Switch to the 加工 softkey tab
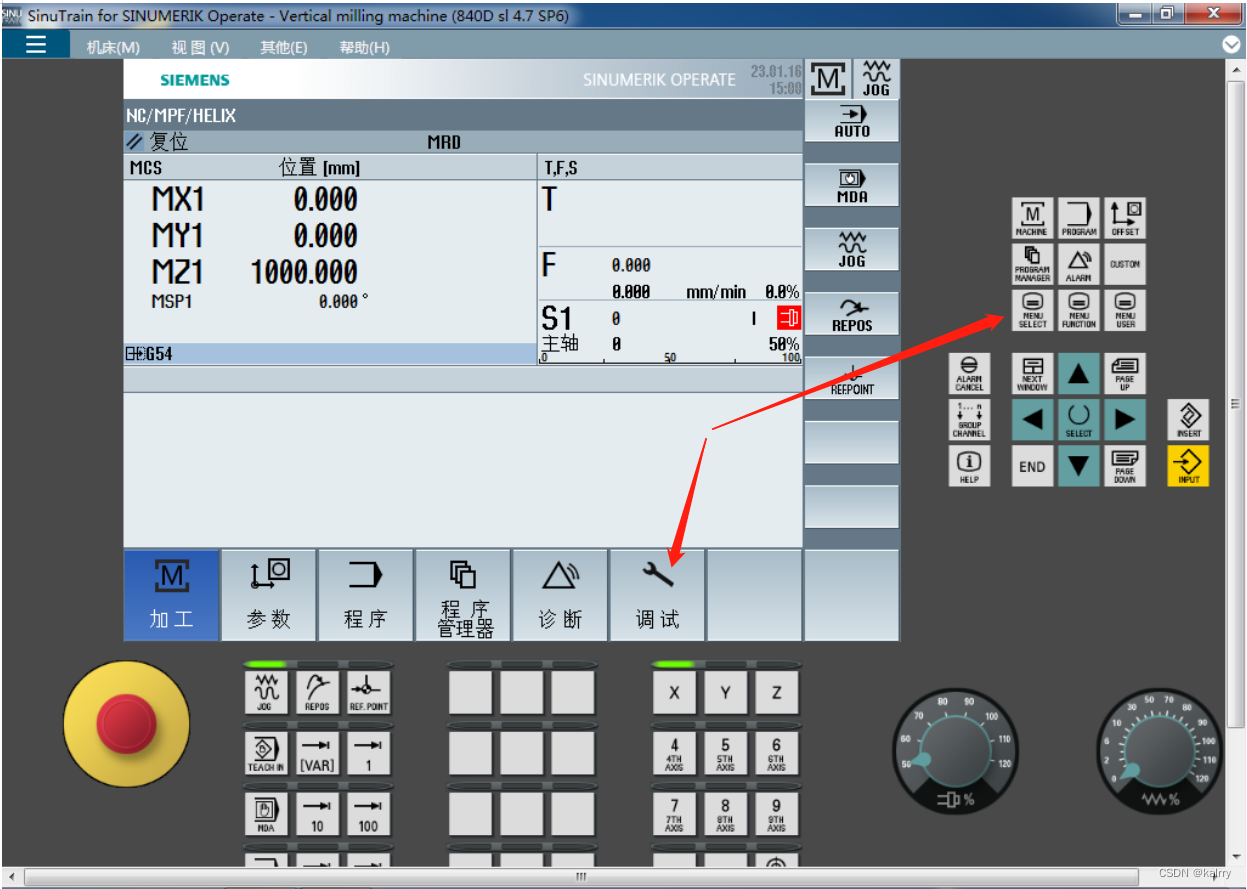 171,595
